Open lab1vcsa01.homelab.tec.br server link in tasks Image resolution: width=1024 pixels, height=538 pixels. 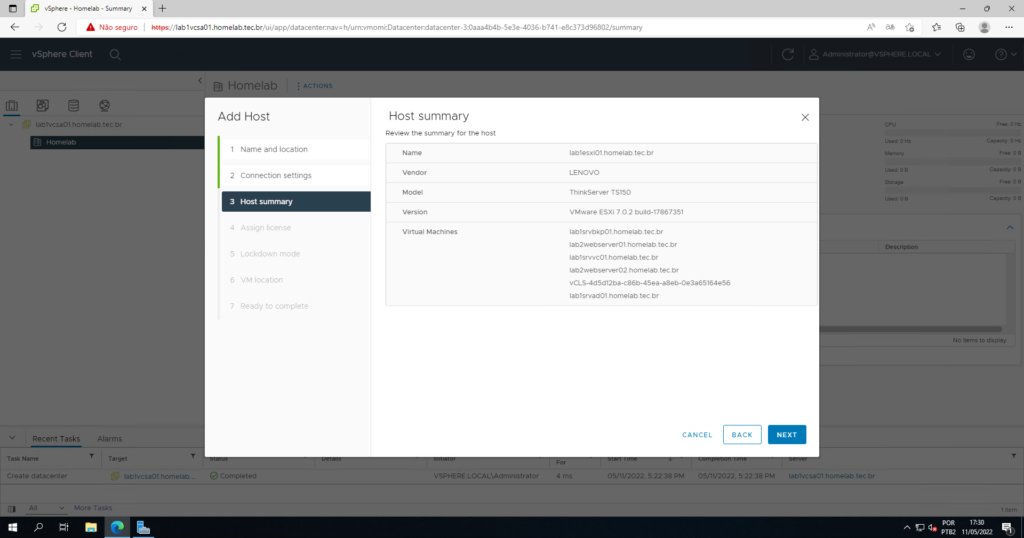pyautogui.click(x=831, y=476)
